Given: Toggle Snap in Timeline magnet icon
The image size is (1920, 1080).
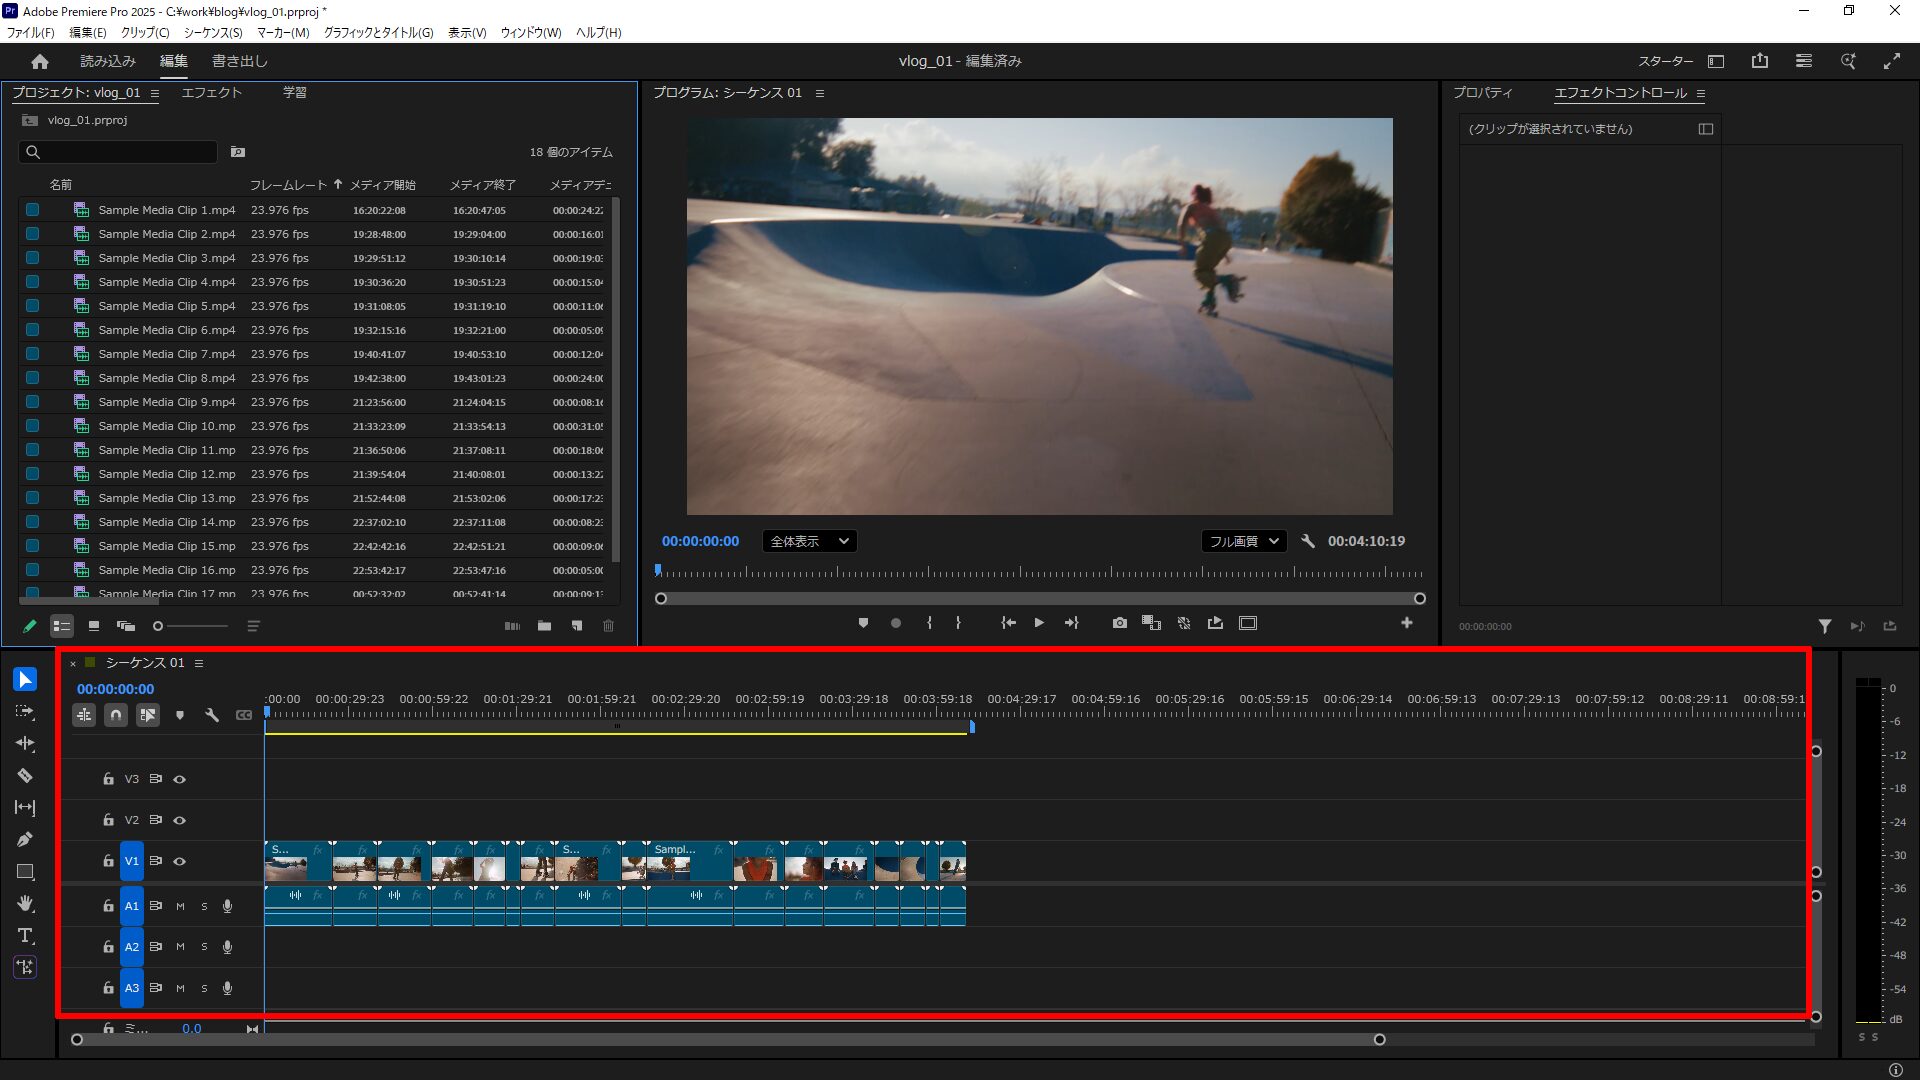Looking at the screenshot, I should click(x=116, y=715).
